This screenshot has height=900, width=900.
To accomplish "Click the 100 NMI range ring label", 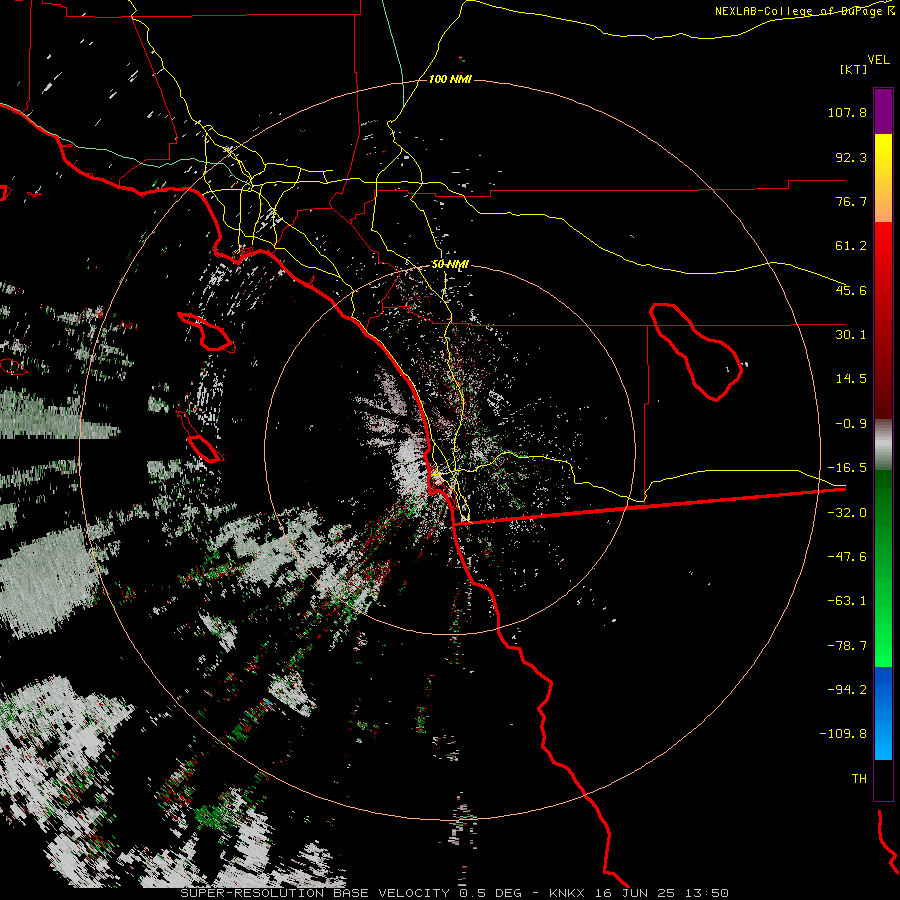I will 450,79.
